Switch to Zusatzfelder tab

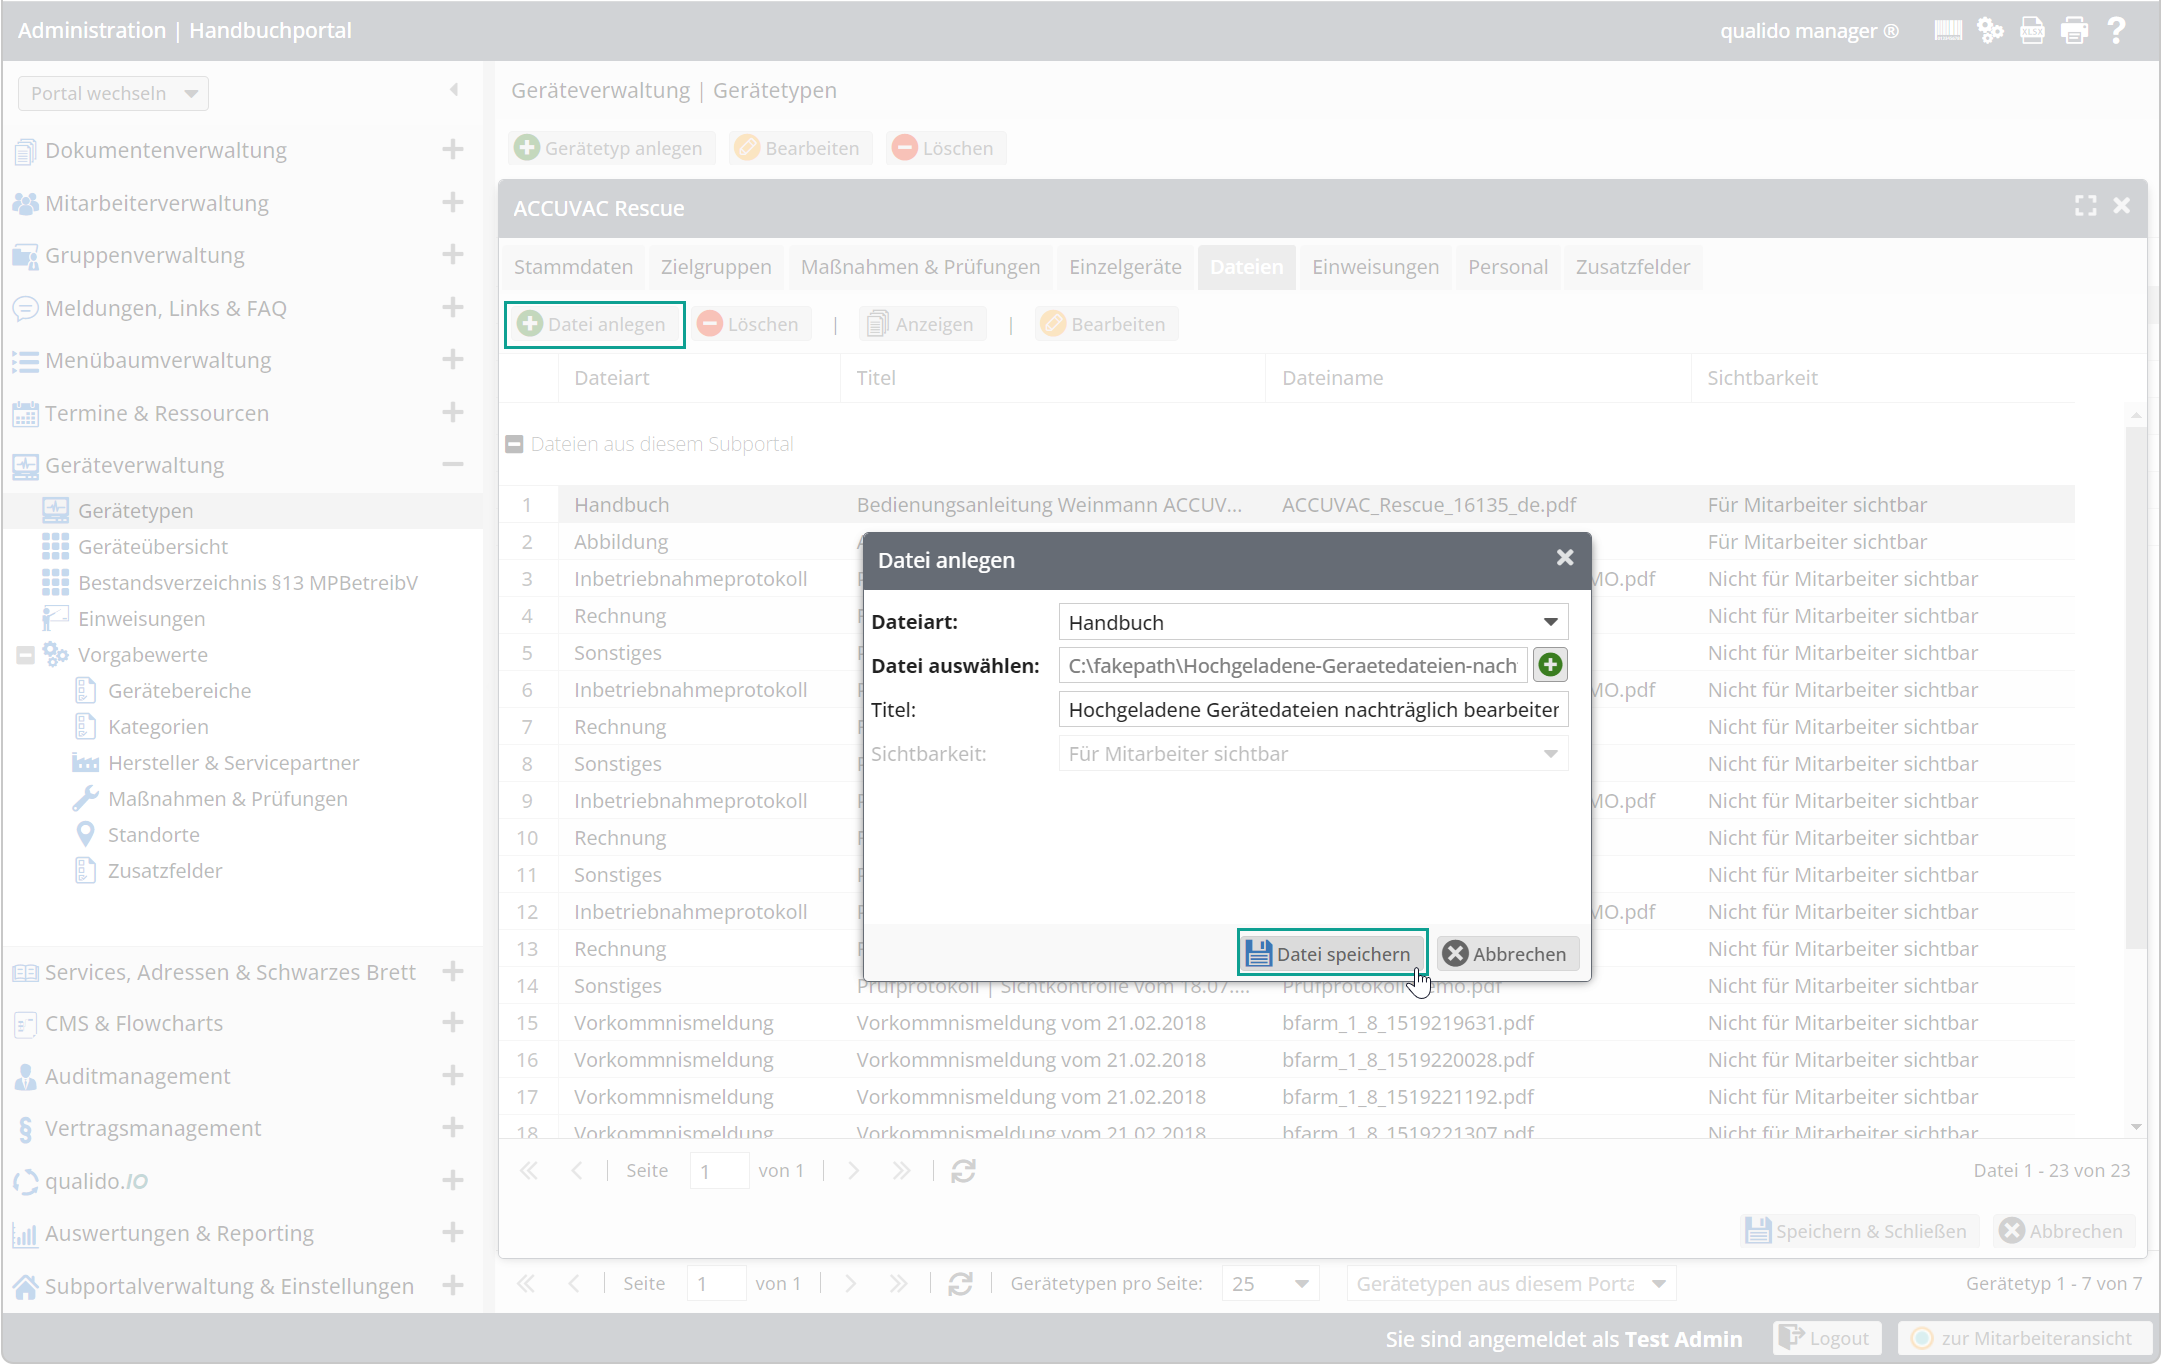(1633, 267)
